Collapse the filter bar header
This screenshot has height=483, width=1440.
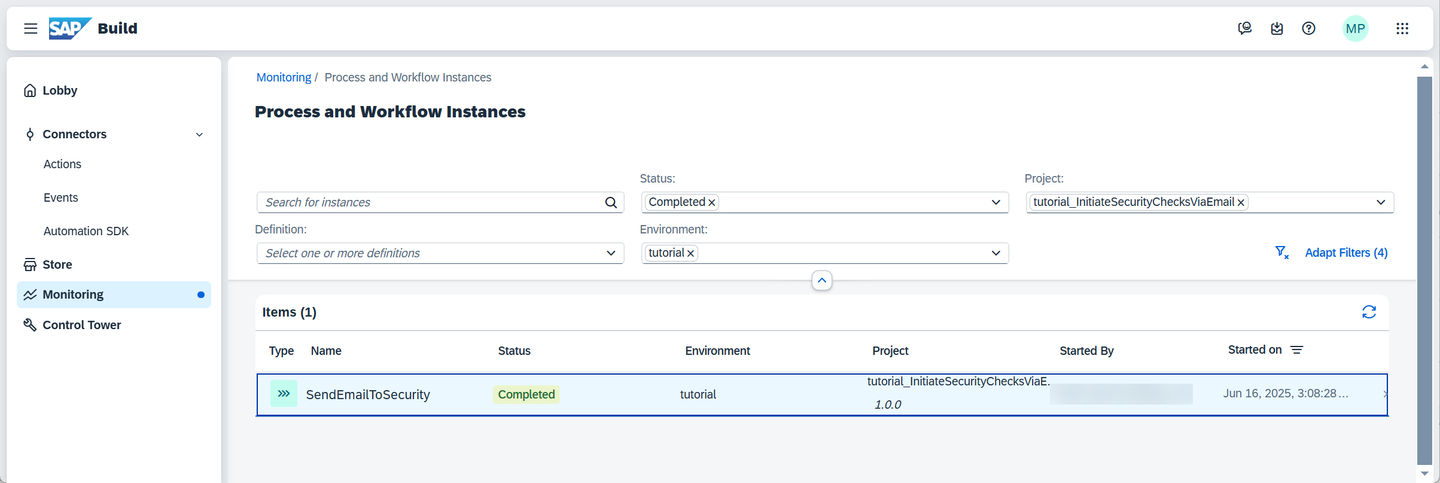(821, 281)
